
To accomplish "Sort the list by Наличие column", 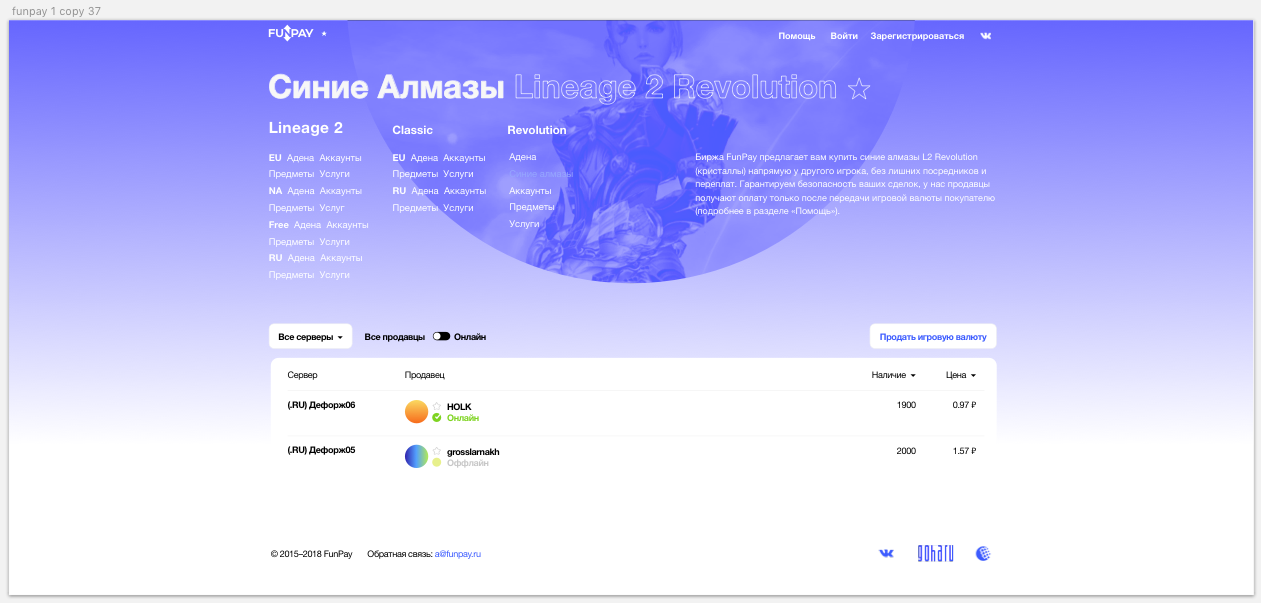I will click(893, 375).
